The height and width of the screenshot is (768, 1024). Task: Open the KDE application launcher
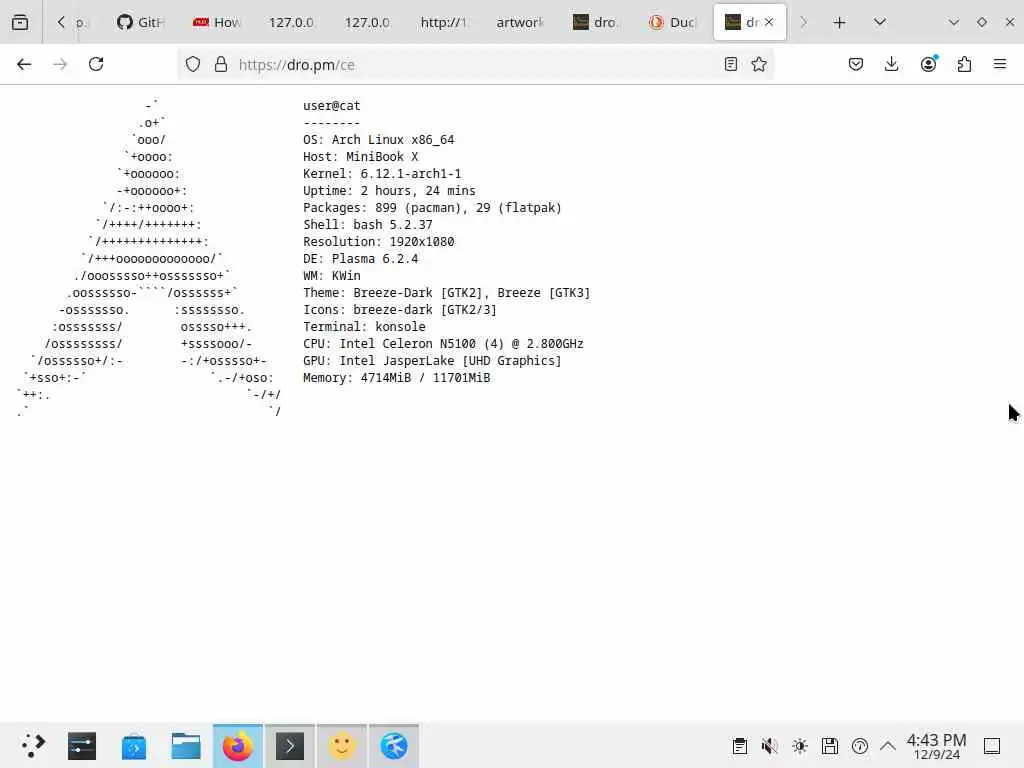[x=33, y=746]
